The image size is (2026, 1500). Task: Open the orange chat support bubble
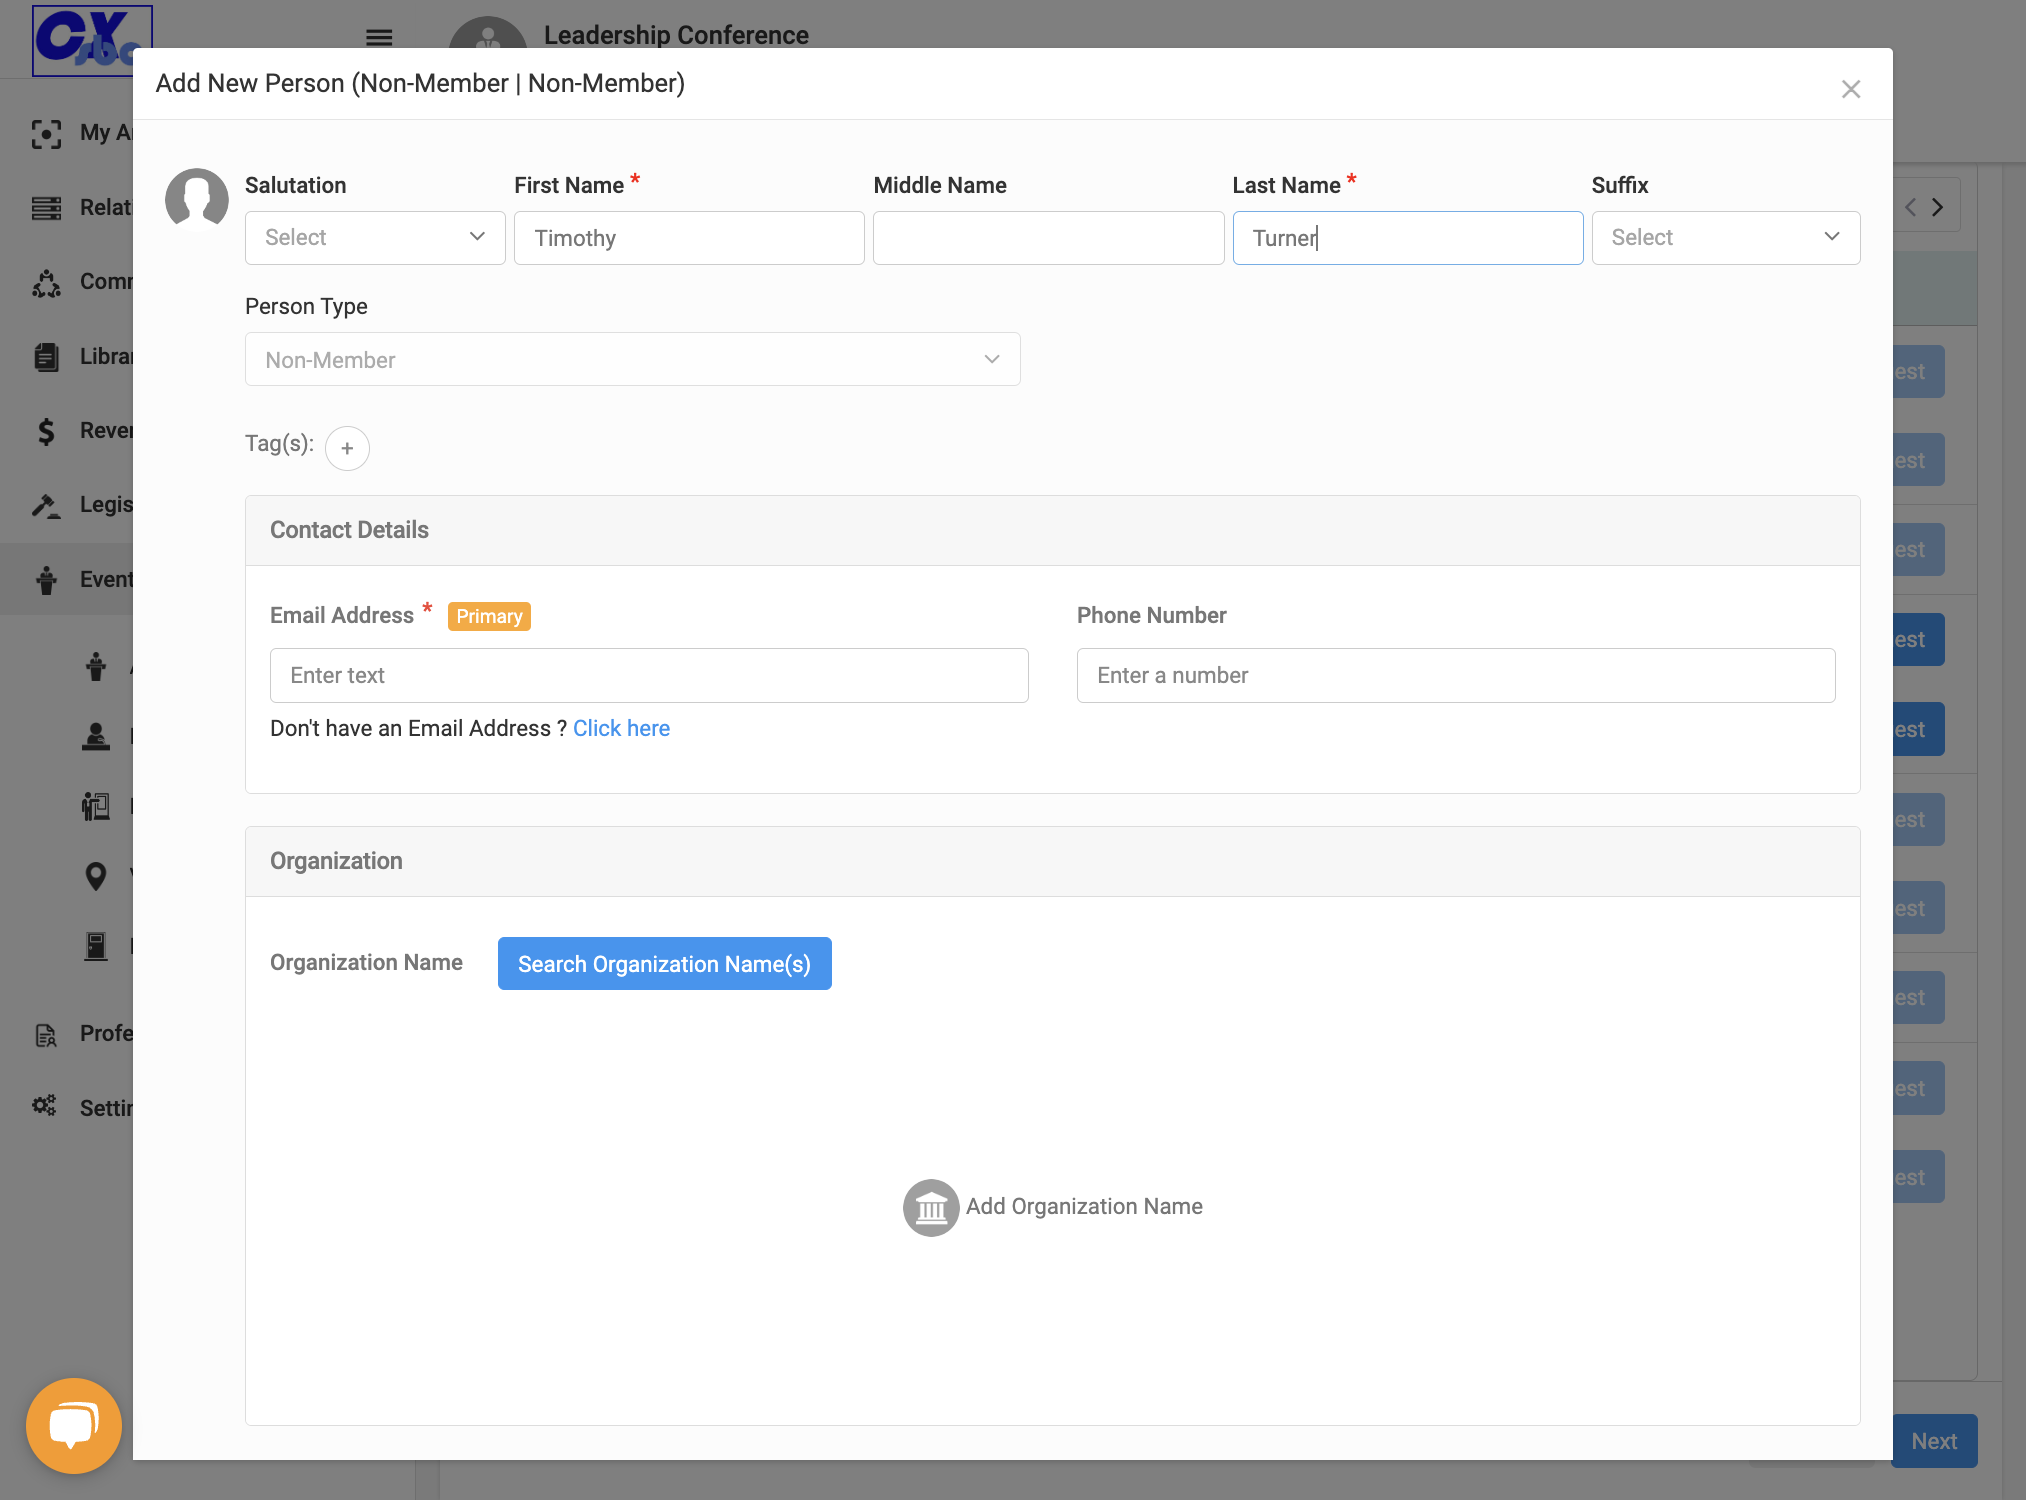click(x=74, y=1425)
